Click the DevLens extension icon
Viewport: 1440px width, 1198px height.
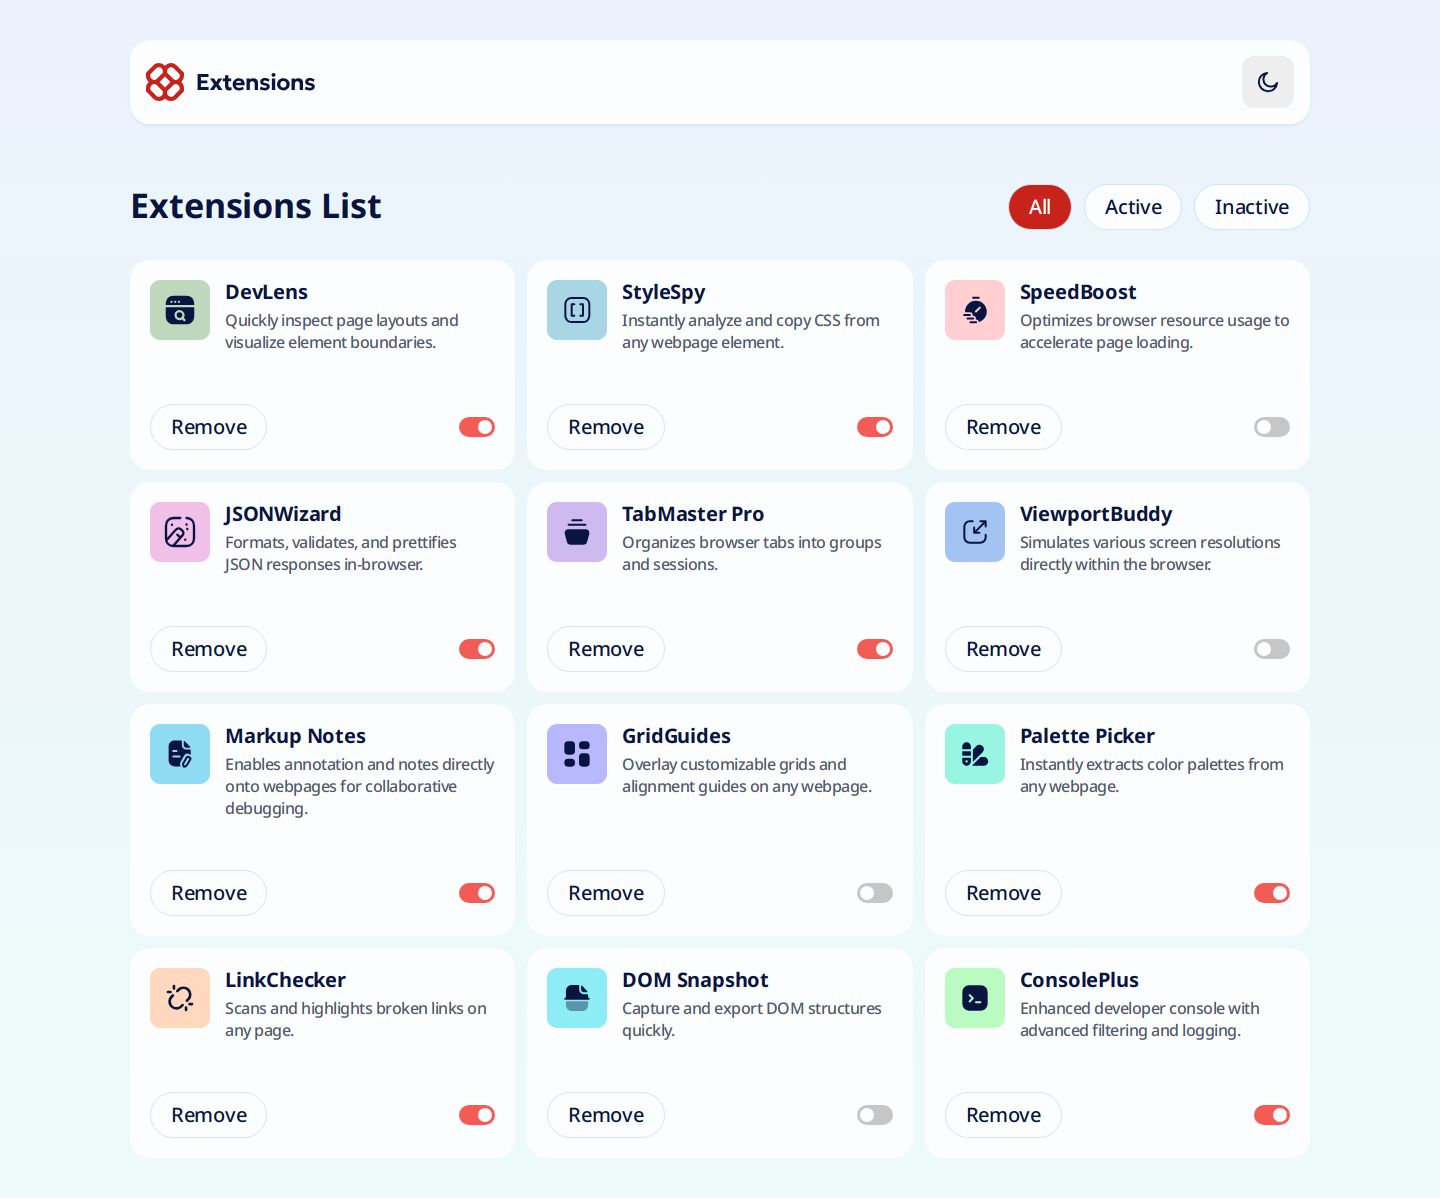(180, 310)
